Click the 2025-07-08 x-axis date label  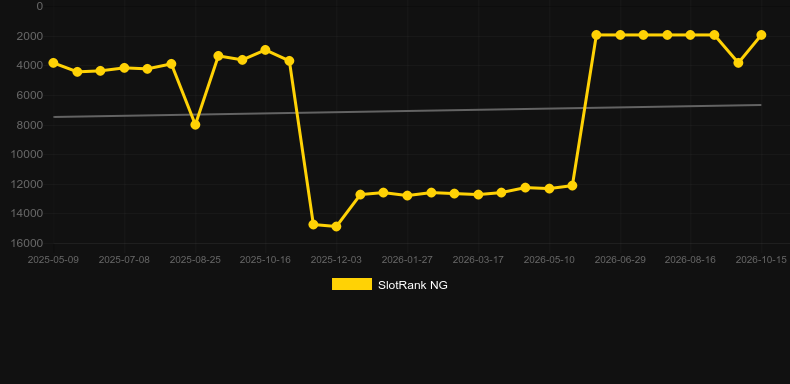click(124, 260)
